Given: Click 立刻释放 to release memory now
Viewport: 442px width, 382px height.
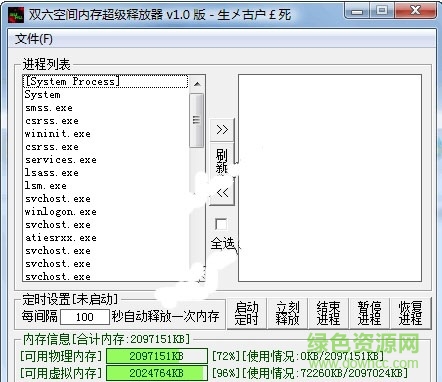Looking at the screenshot, I should 287,313.
